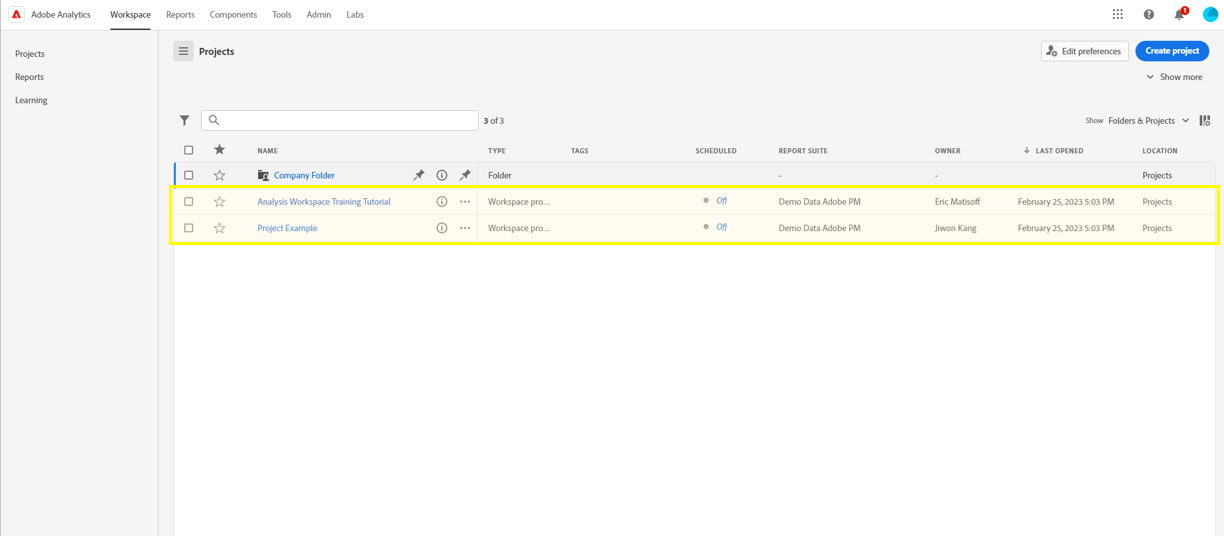Favorite the Project Example star
The width and height of the screenshot is (1224, 536).
tap(219, 228)
